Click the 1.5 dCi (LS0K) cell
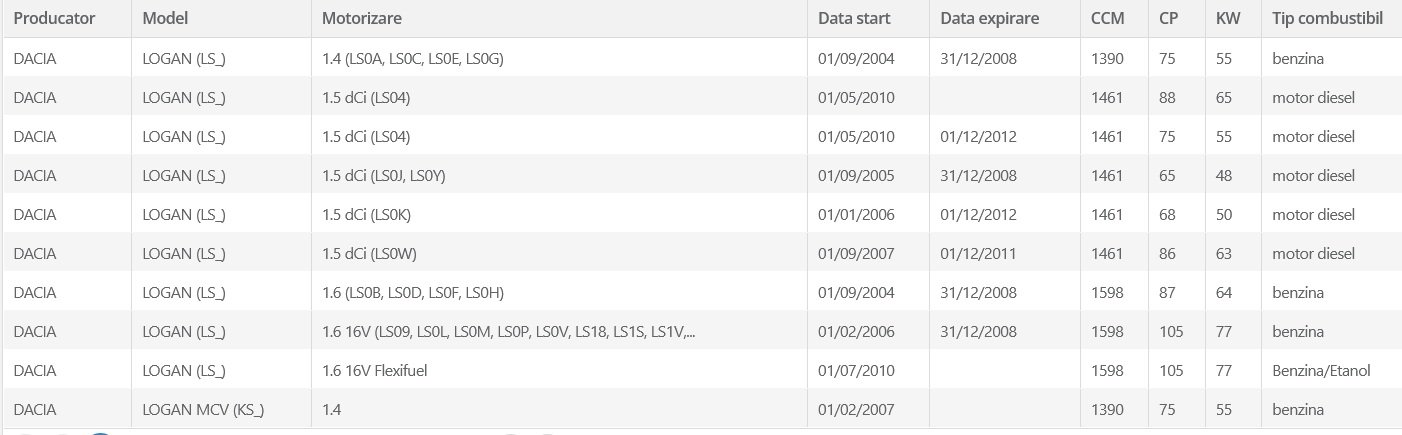Image resolution: width=1402 pixels, height=435 pixels. (x=559, y=214)
